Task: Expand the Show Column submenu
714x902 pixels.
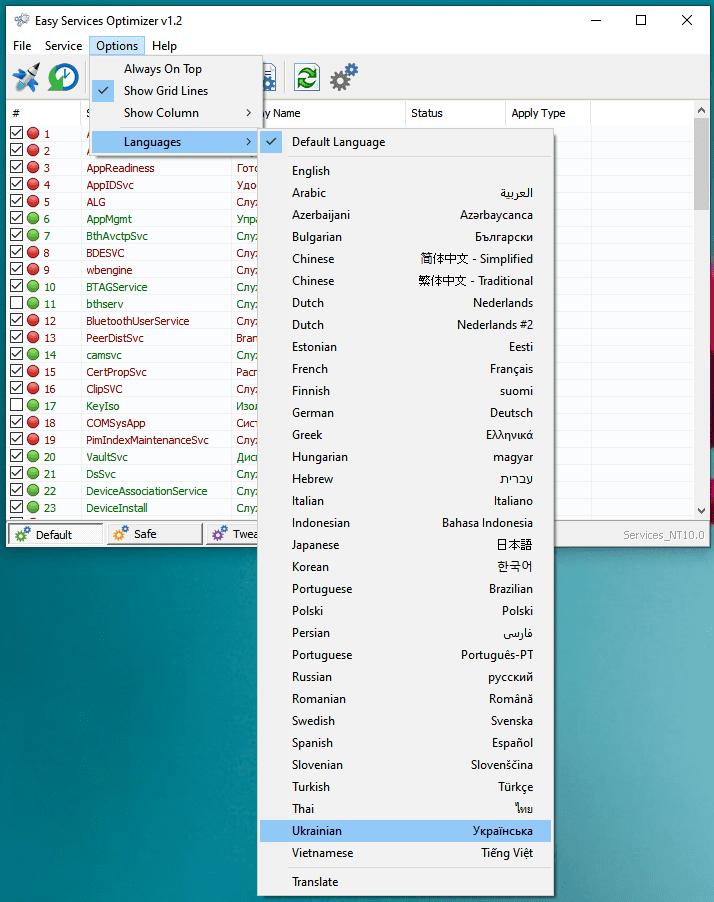Action: tap(174, 113)
